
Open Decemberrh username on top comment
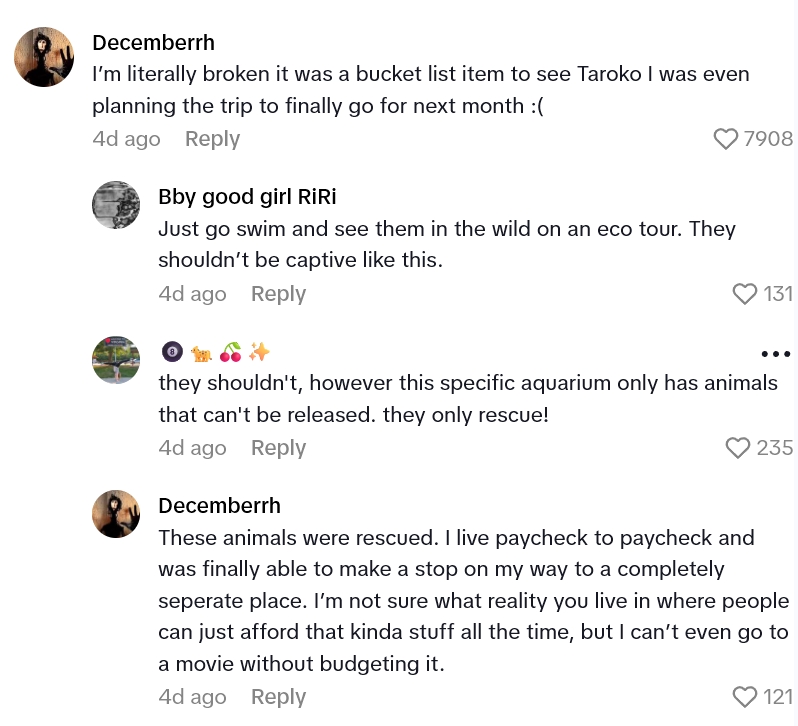point(153,43)
